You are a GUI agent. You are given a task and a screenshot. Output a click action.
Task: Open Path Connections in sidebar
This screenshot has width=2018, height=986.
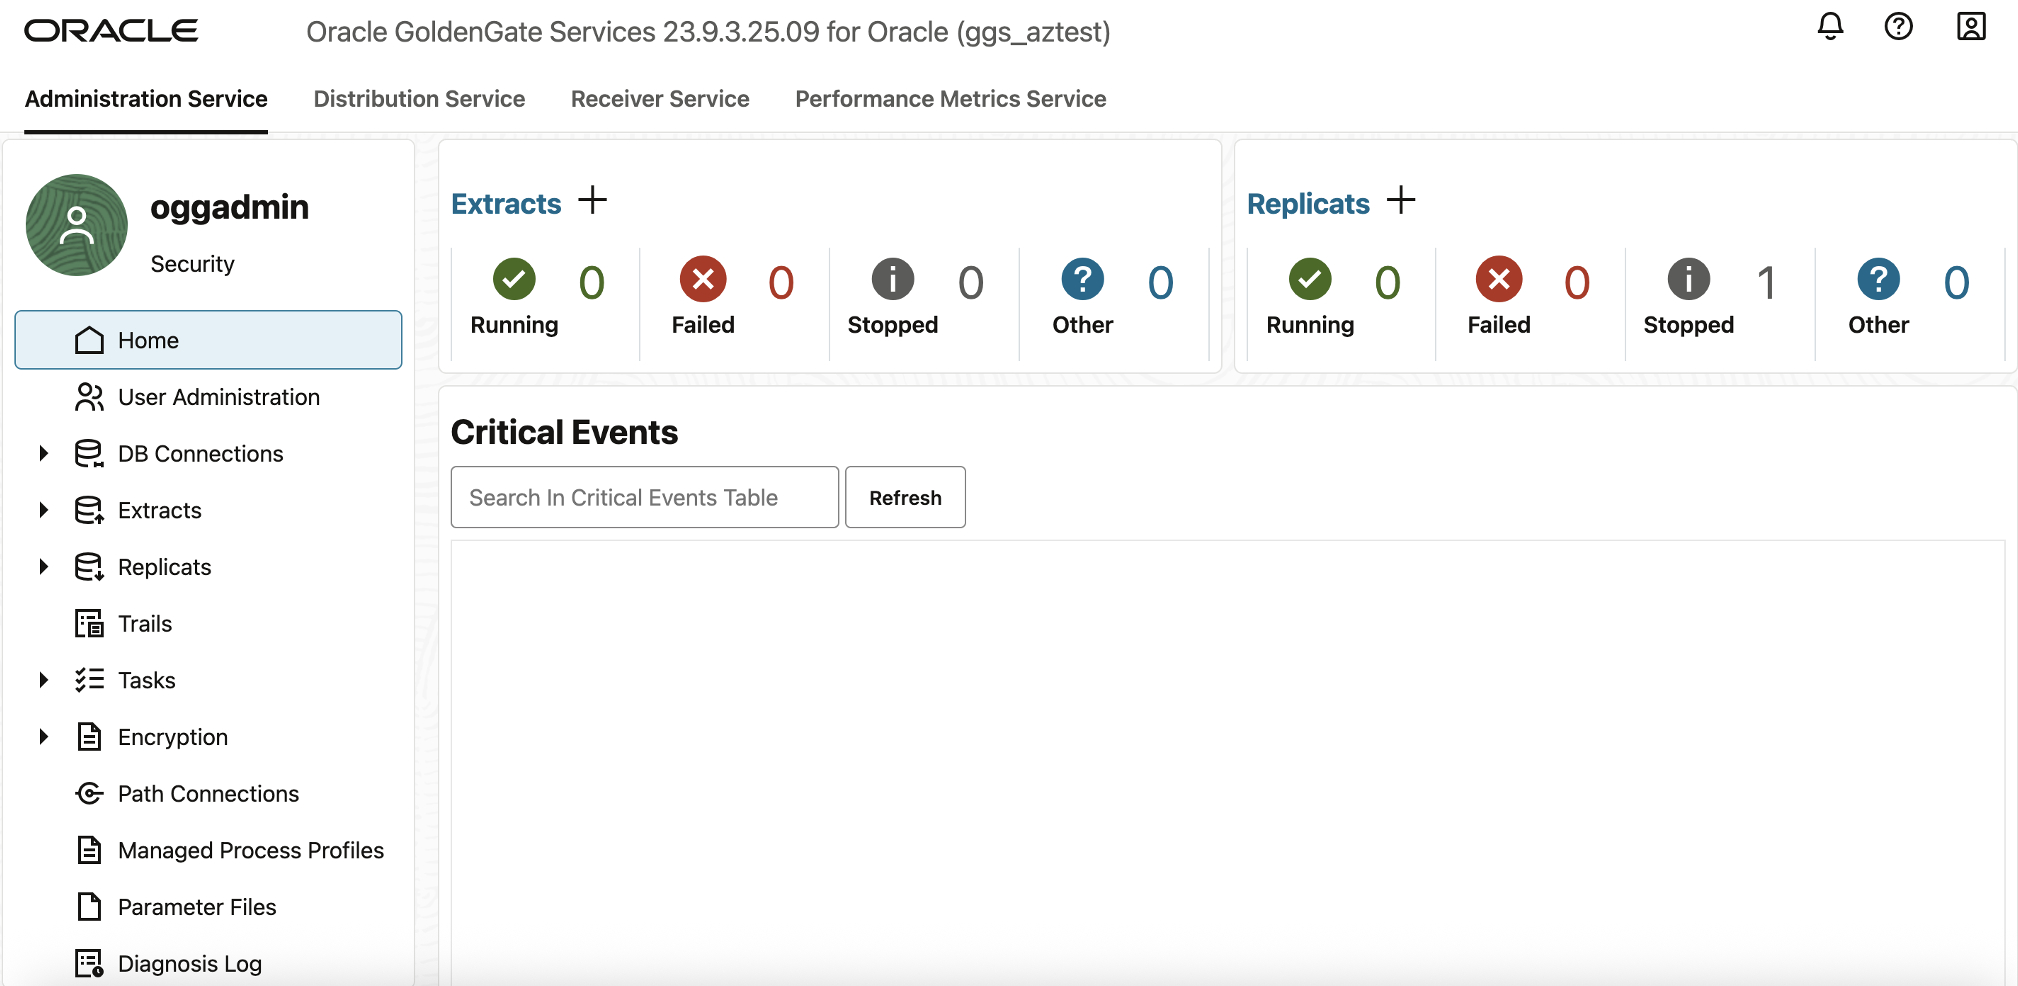point(208,794)
